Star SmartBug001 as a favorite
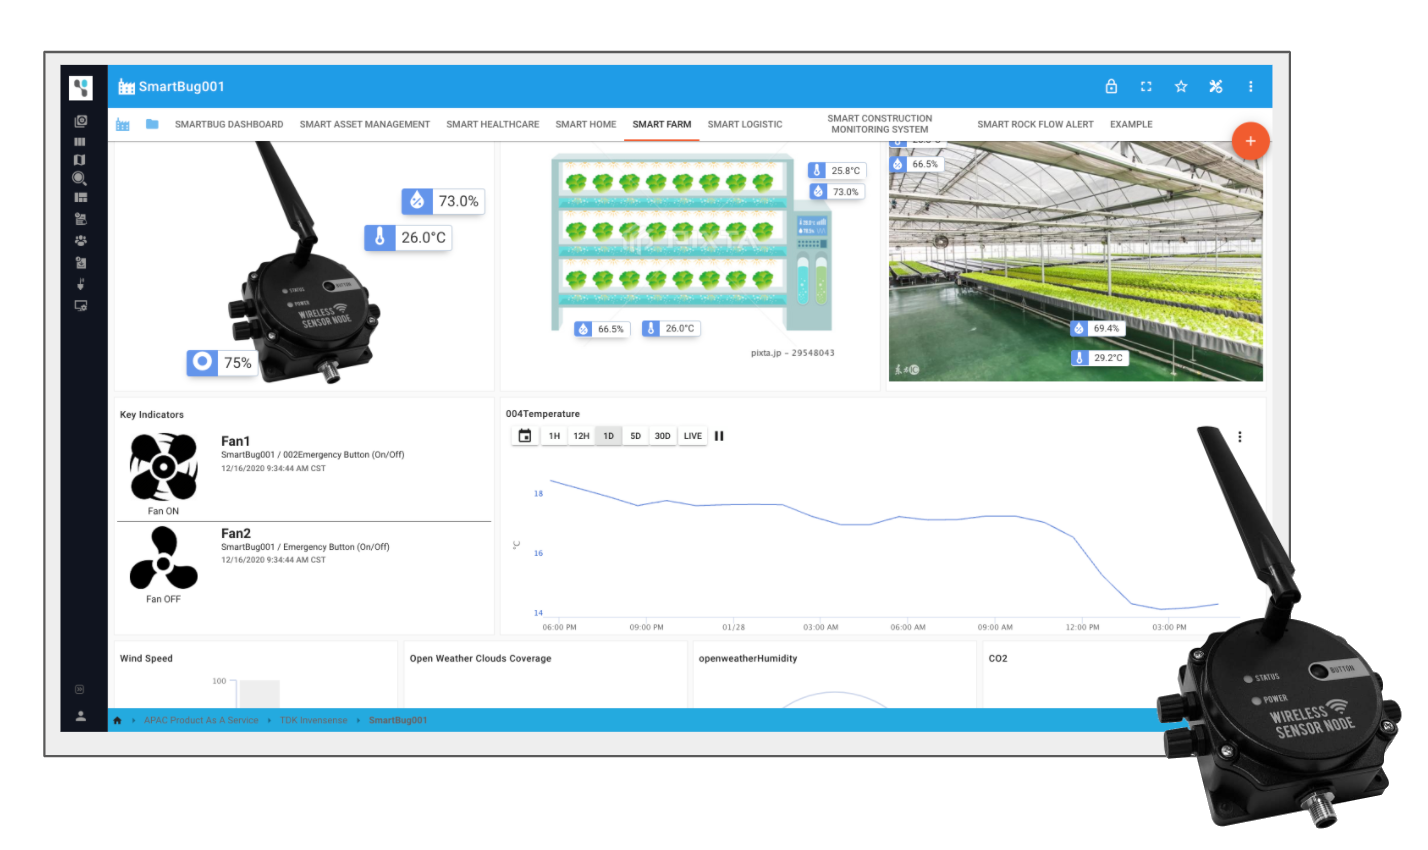This screenshot has width=1428, height=850. (1181, 87)
